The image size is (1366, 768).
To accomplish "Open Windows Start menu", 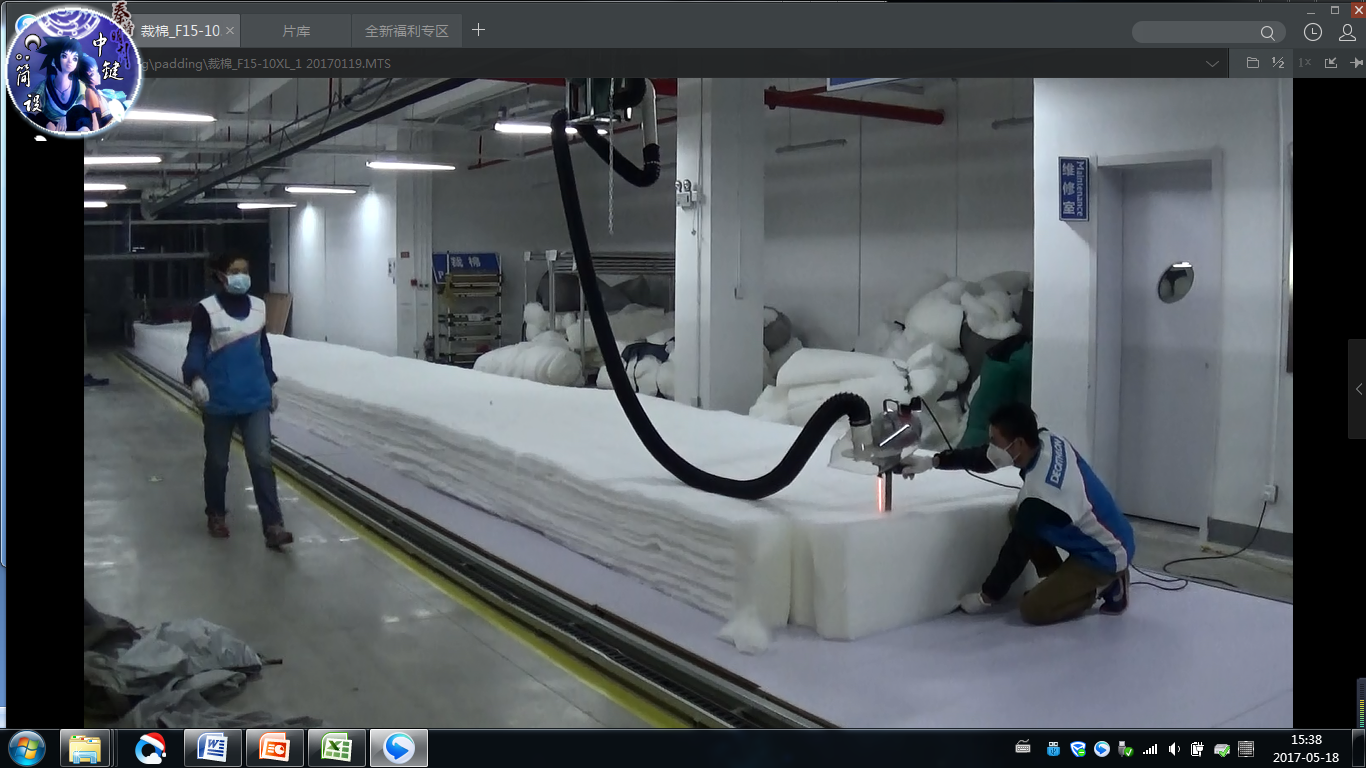I will 26,748.
